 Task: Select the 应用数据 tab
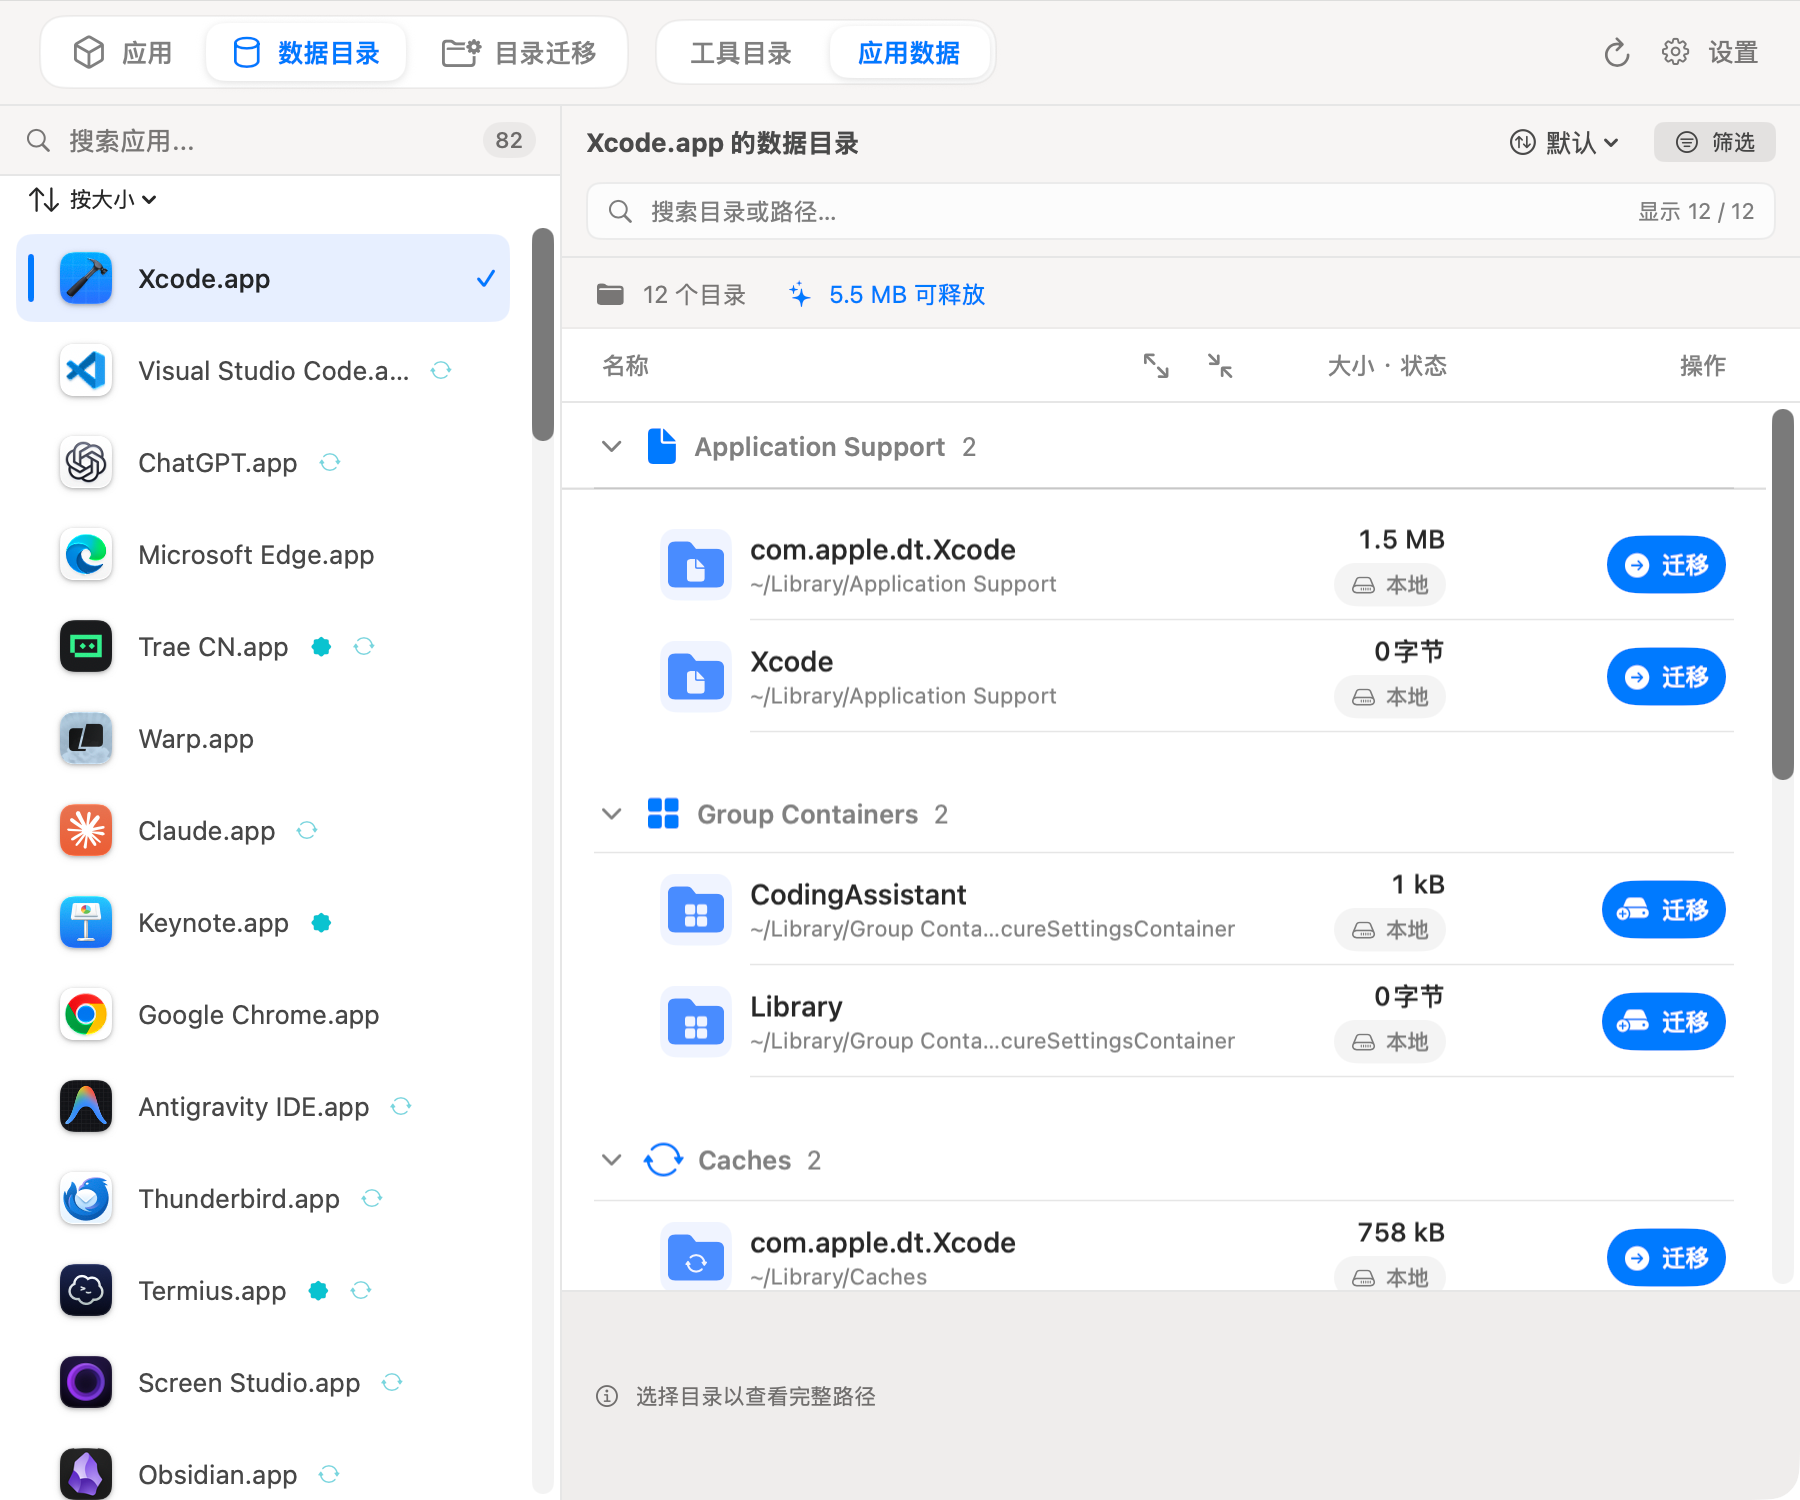[909, 53]
